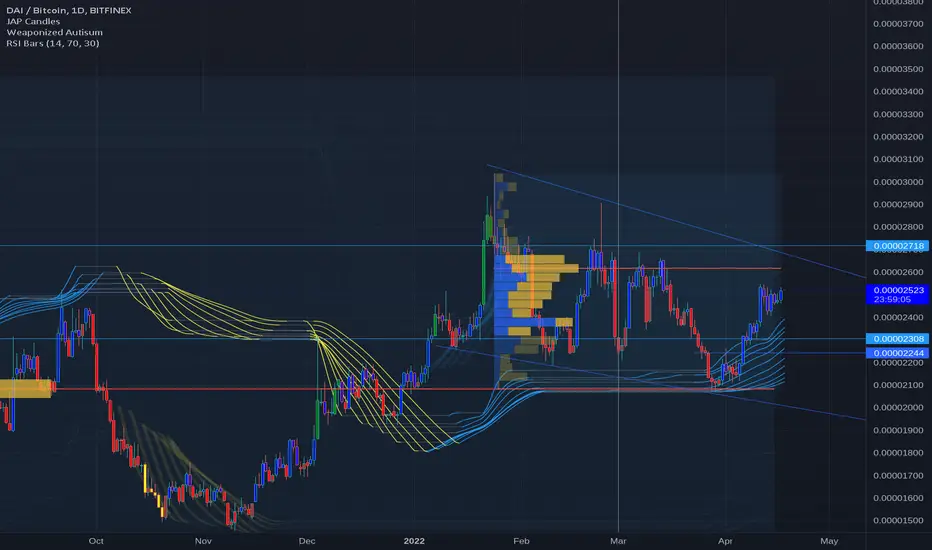Viewport: 932px width, 550px height.
Task: Click the 0.00003300 price scale value
Action: click(x=898, y=114)
